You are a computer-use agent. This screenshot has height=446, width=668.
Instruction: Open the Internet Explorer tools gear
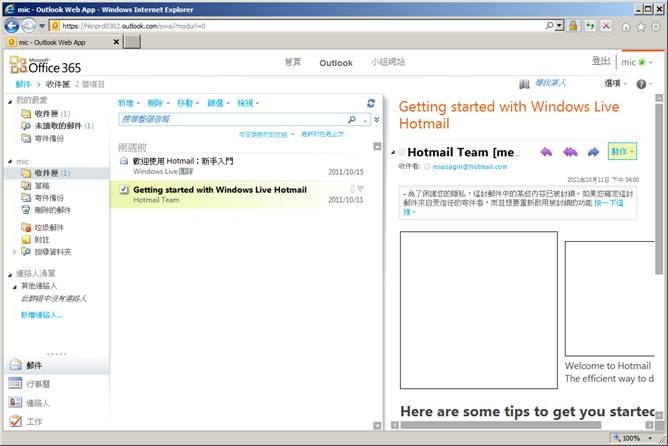coord(656,27)
